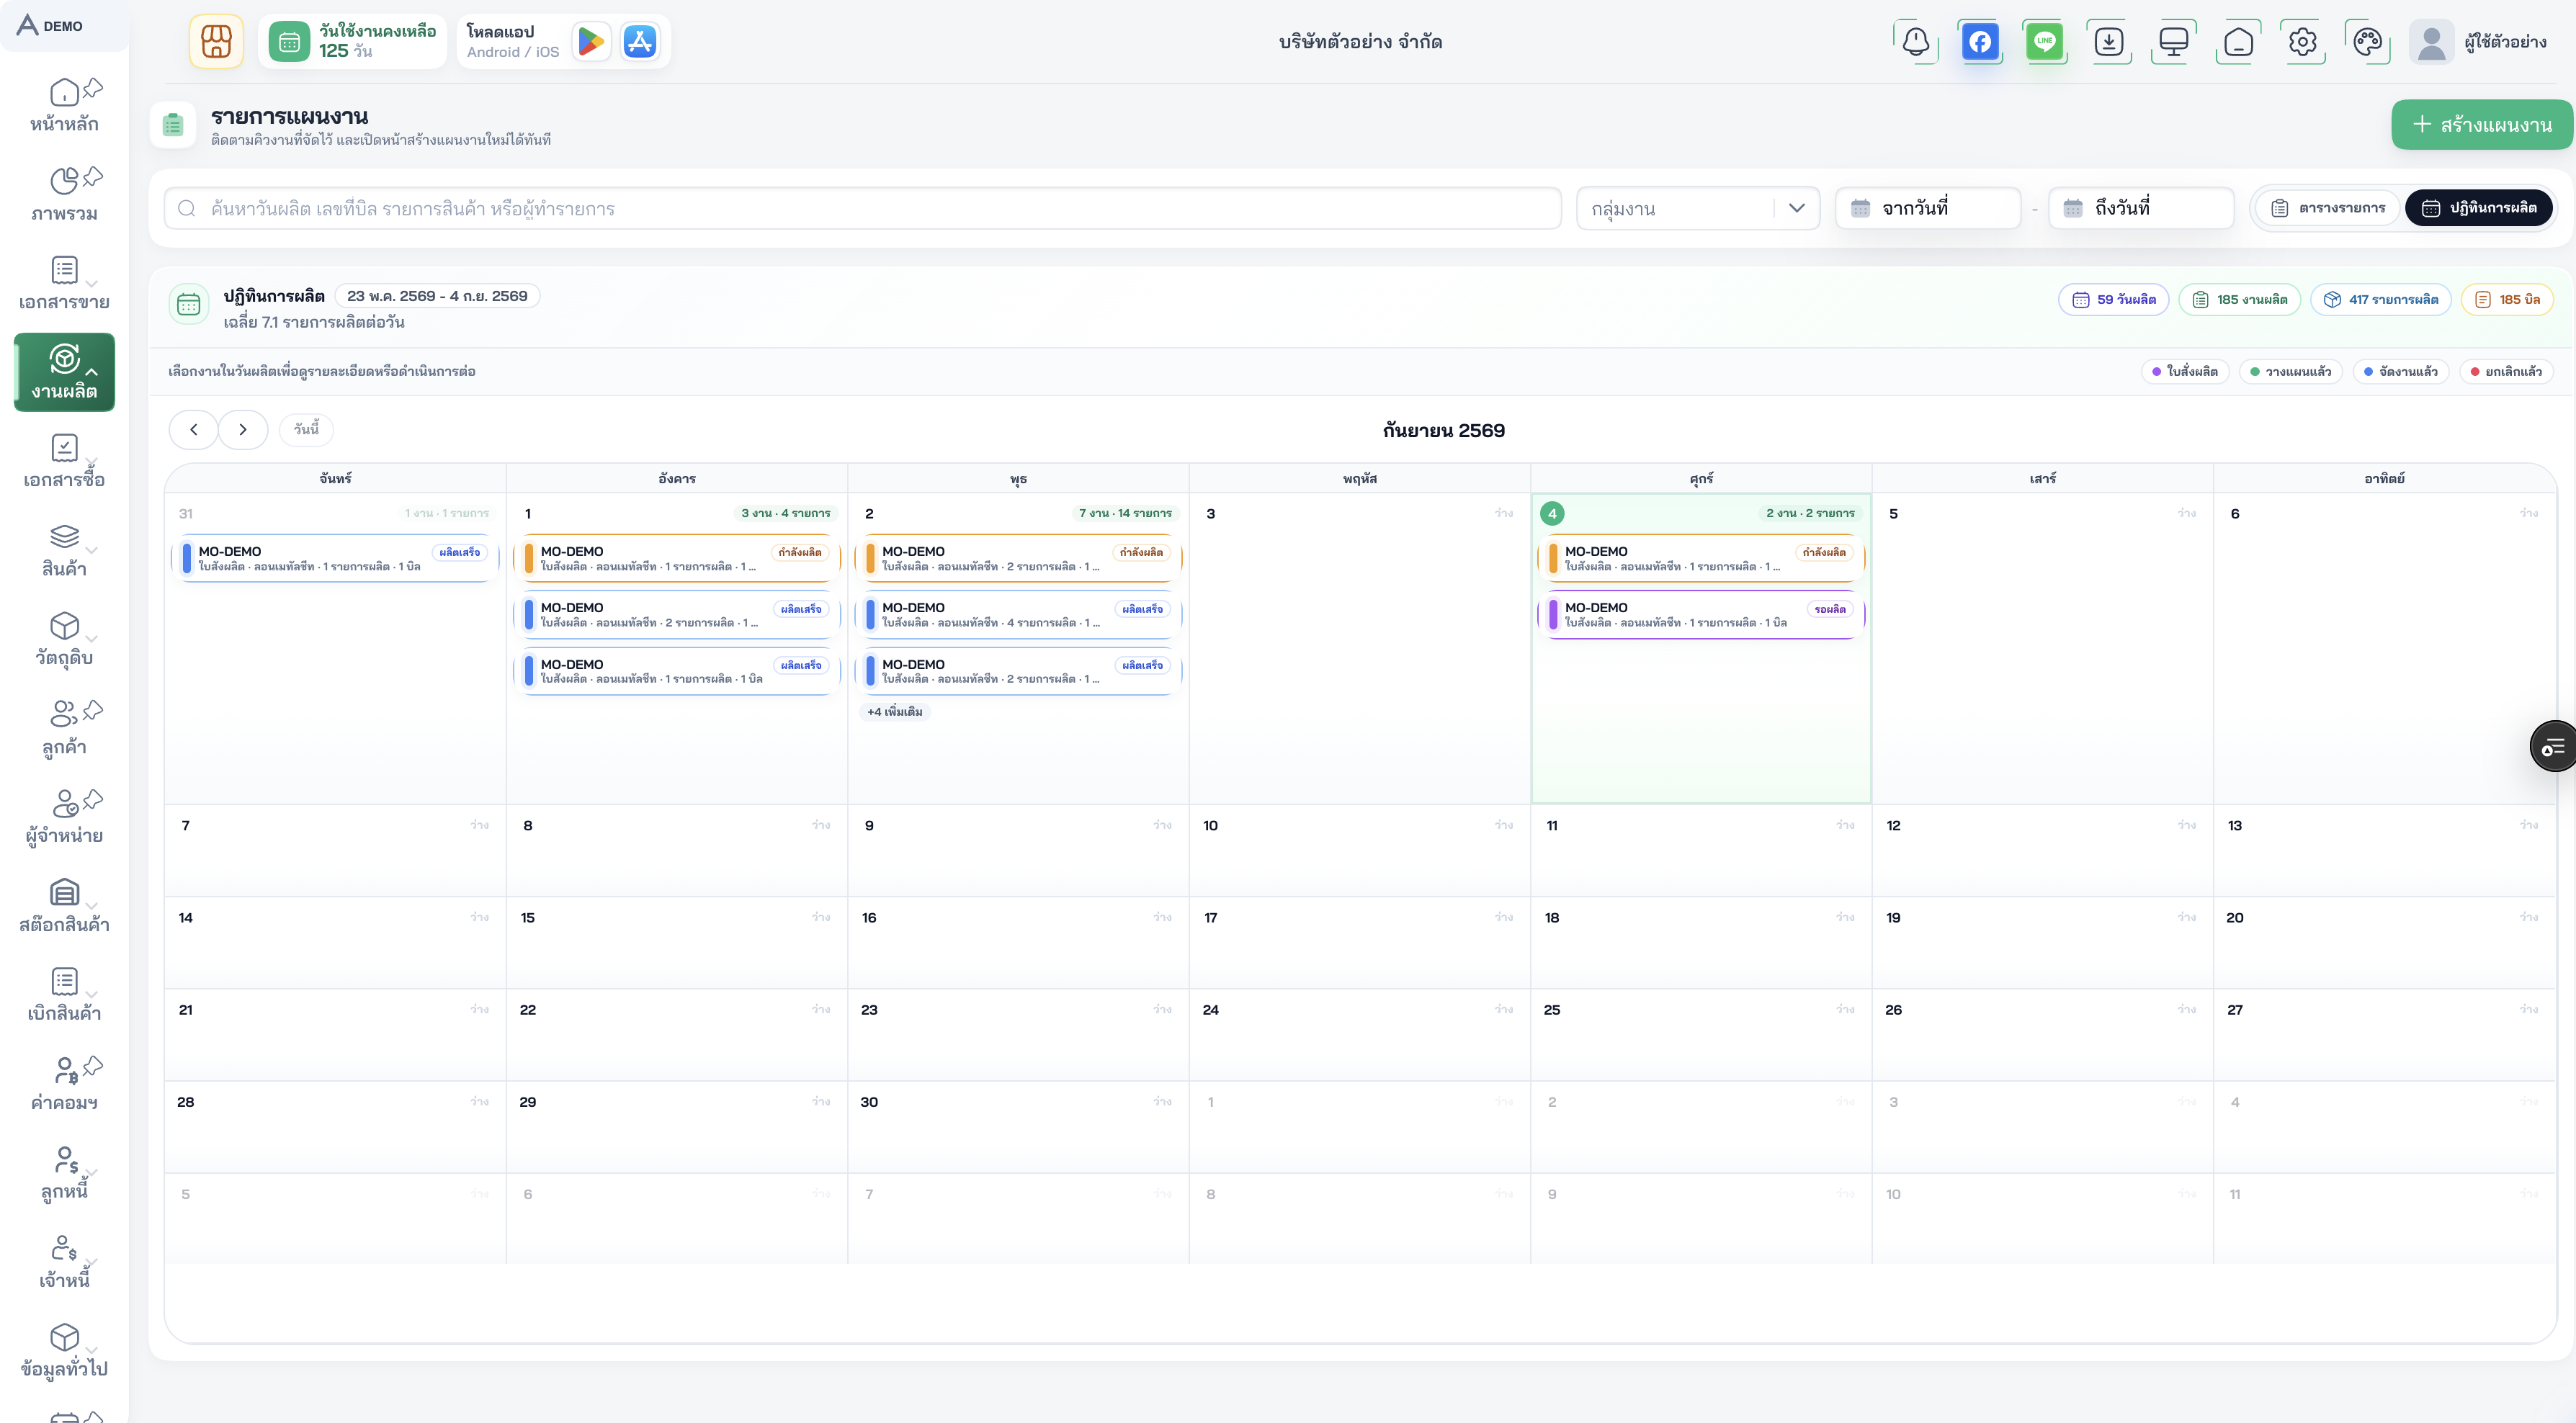The height and width of the screenshot is (1423, 2576).
Task: Open the settings gear icon
Action: [x=2302, y=42]
